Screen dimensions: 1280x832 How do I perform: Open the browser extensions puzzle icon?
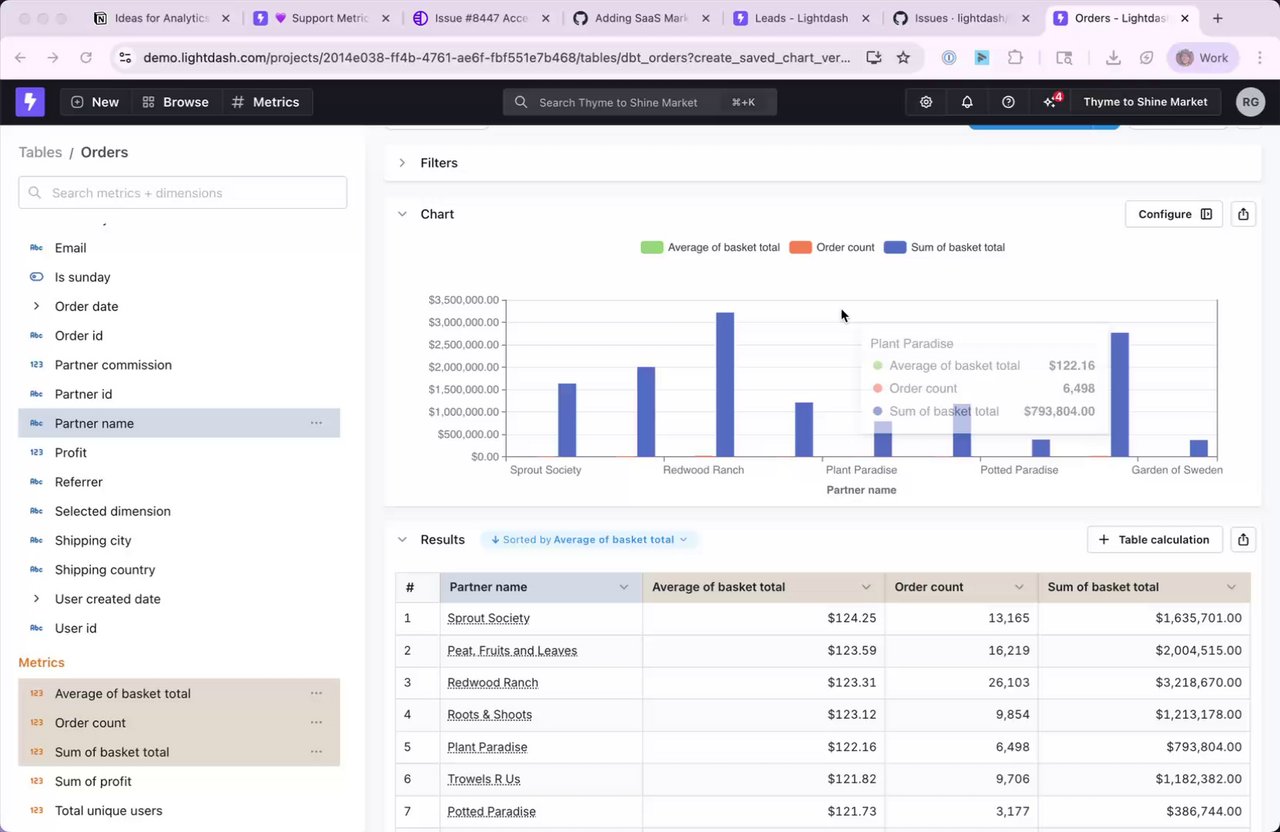(1016, 58)
